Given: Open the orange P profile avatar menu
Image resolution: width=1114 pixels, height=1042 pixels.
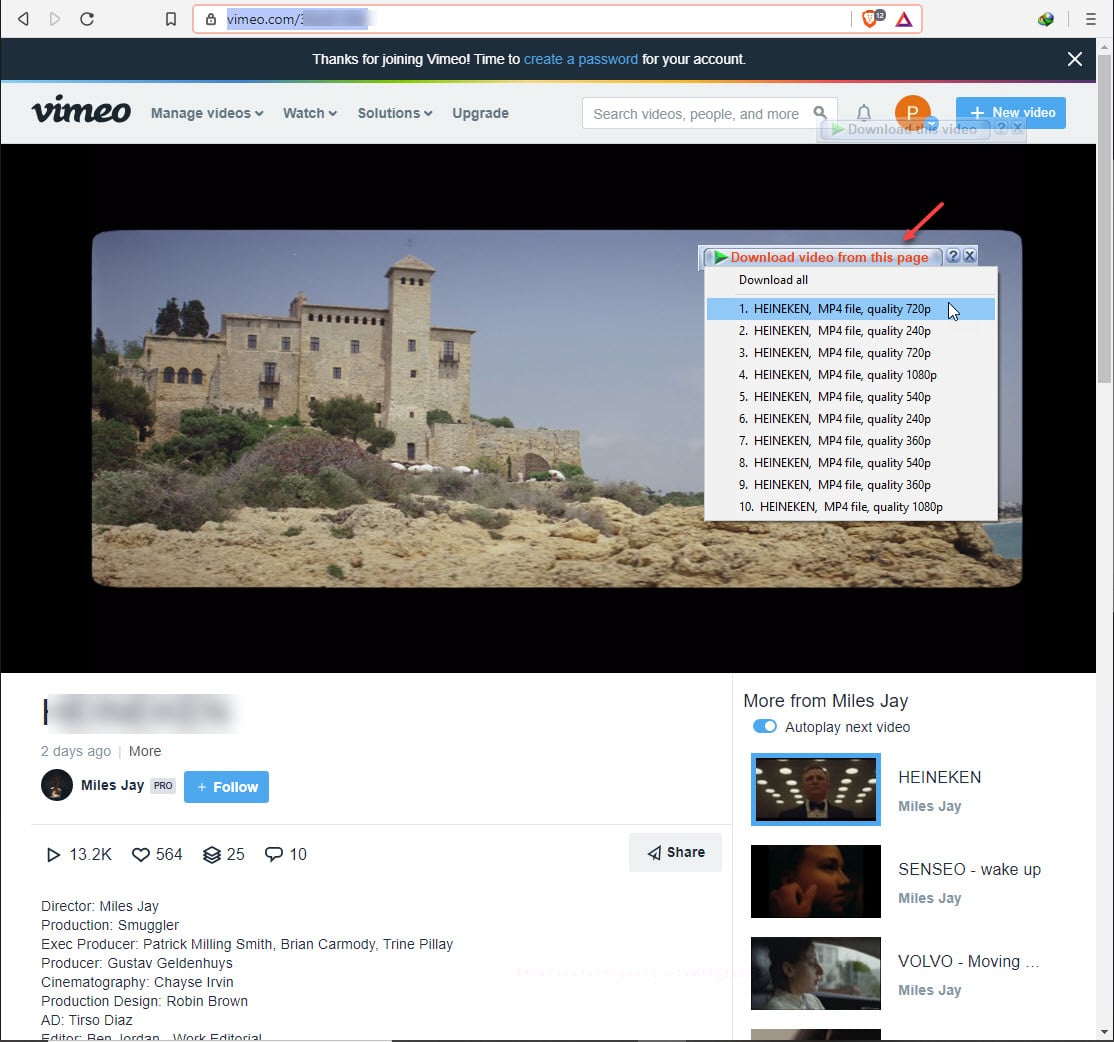Looking at the screenshot, I should coord(912,112).
